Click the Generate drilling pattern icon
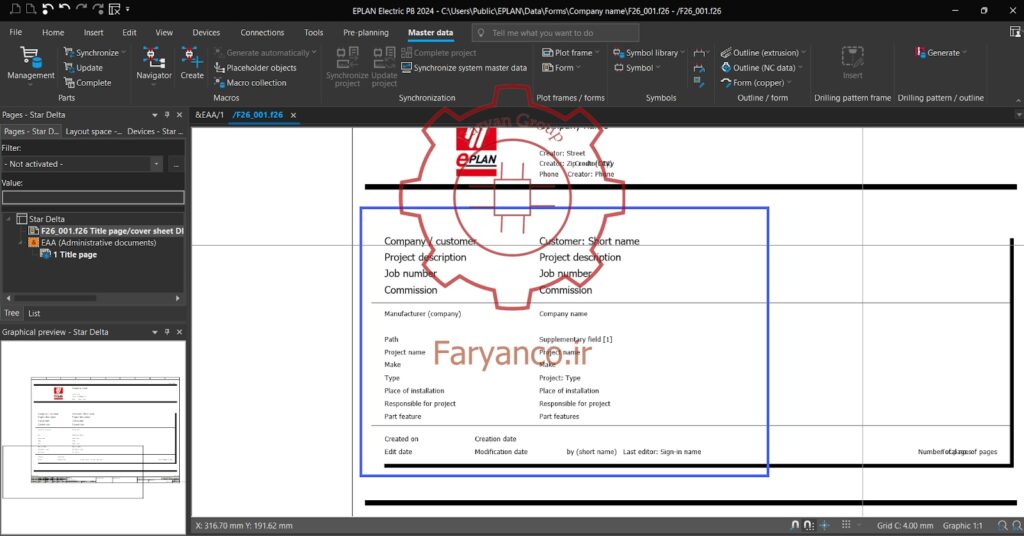Screen dimensions: 1024x536 [x=920, y=53]
